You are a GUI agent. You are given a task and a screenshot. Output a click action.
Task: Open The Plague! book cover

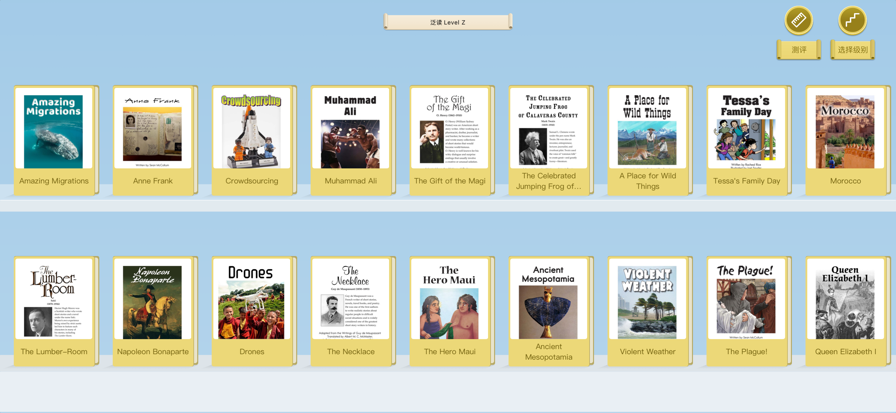coord(746,299)
